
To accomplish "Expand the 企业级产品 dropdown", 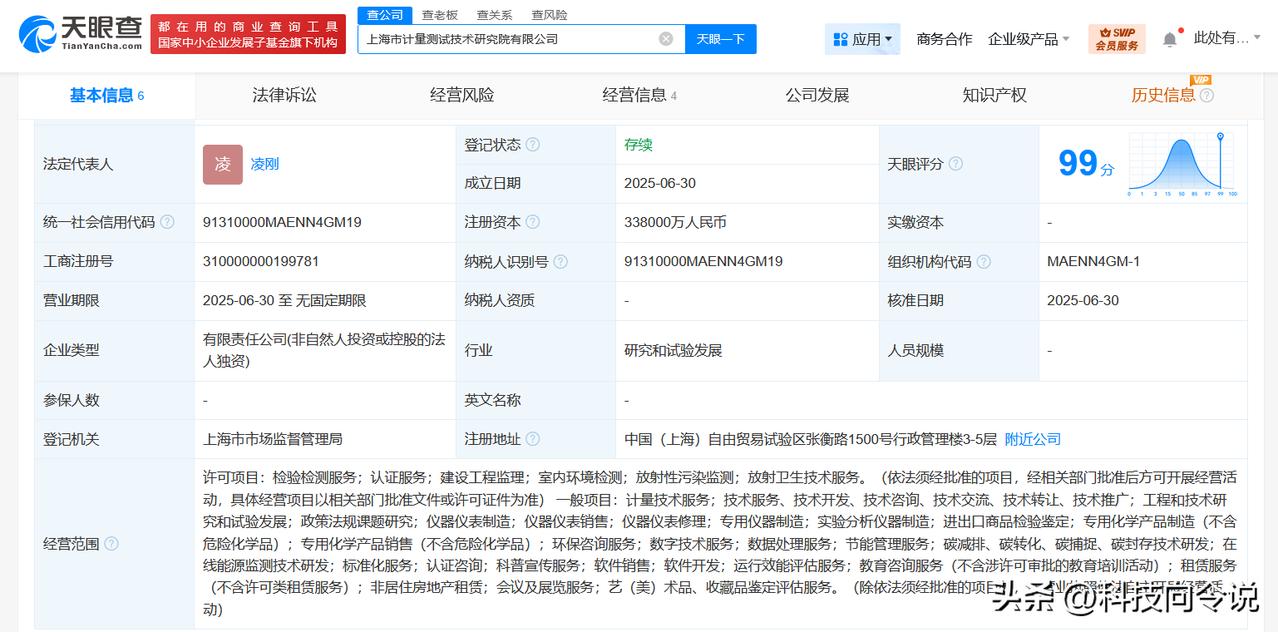I will tap(1029, 39).
